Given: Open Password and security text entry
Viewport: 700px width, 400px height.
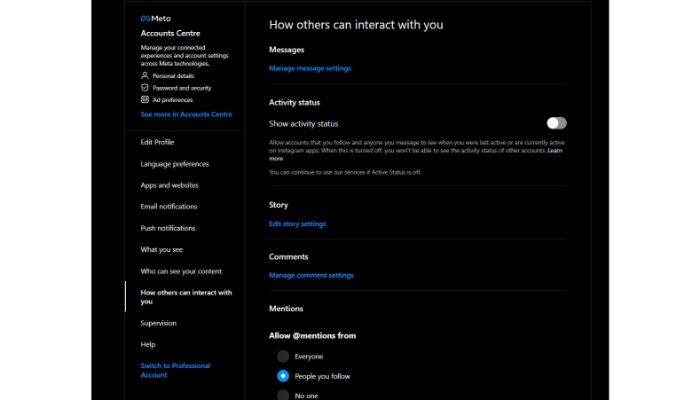Looking at the screenshot, I should point(182,88).
